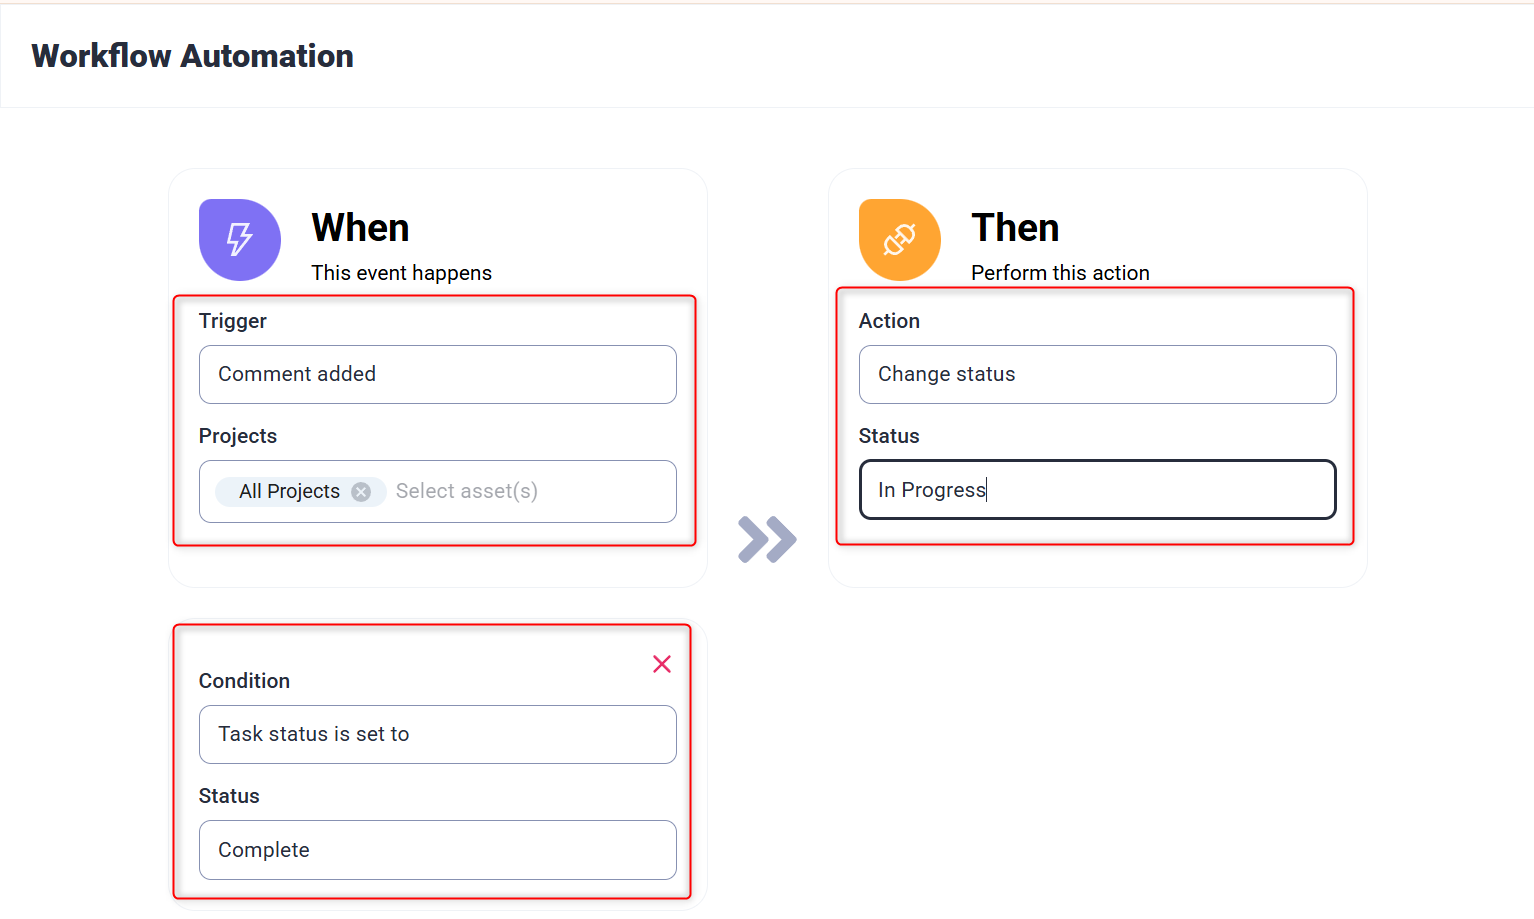
Task: Click the Workflow Automation page heading
Action: pyautogui.click(x=192, y=56)
